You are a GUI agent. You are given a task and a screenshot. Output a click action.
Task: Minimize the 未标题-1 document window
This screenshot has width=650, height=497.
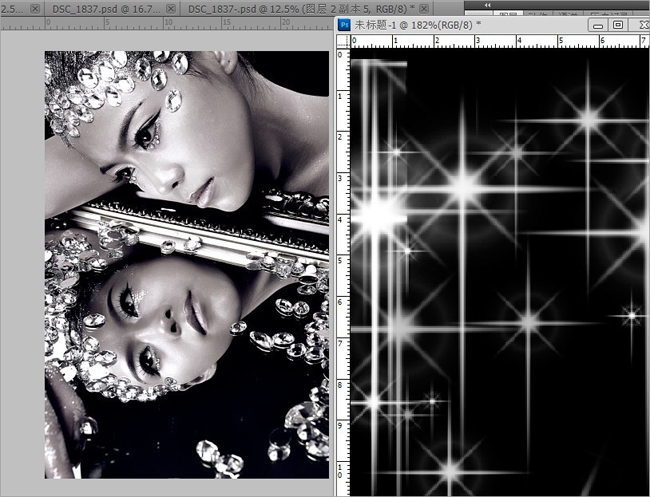pos(598,24)
